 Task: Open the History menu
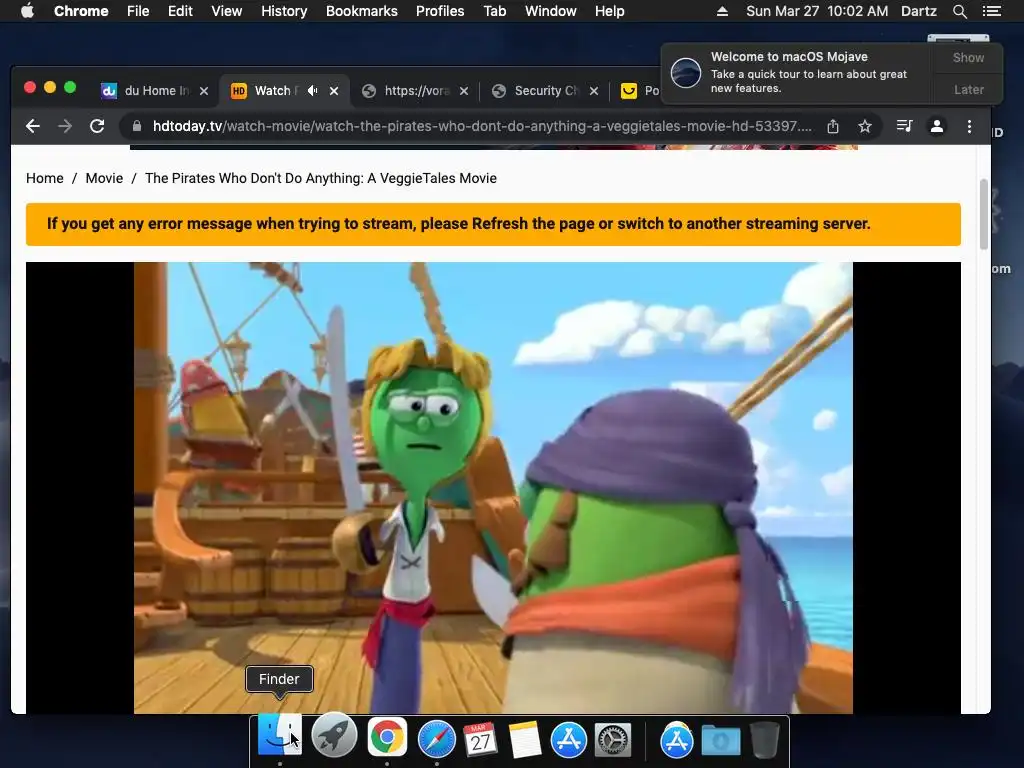point(284,11)
